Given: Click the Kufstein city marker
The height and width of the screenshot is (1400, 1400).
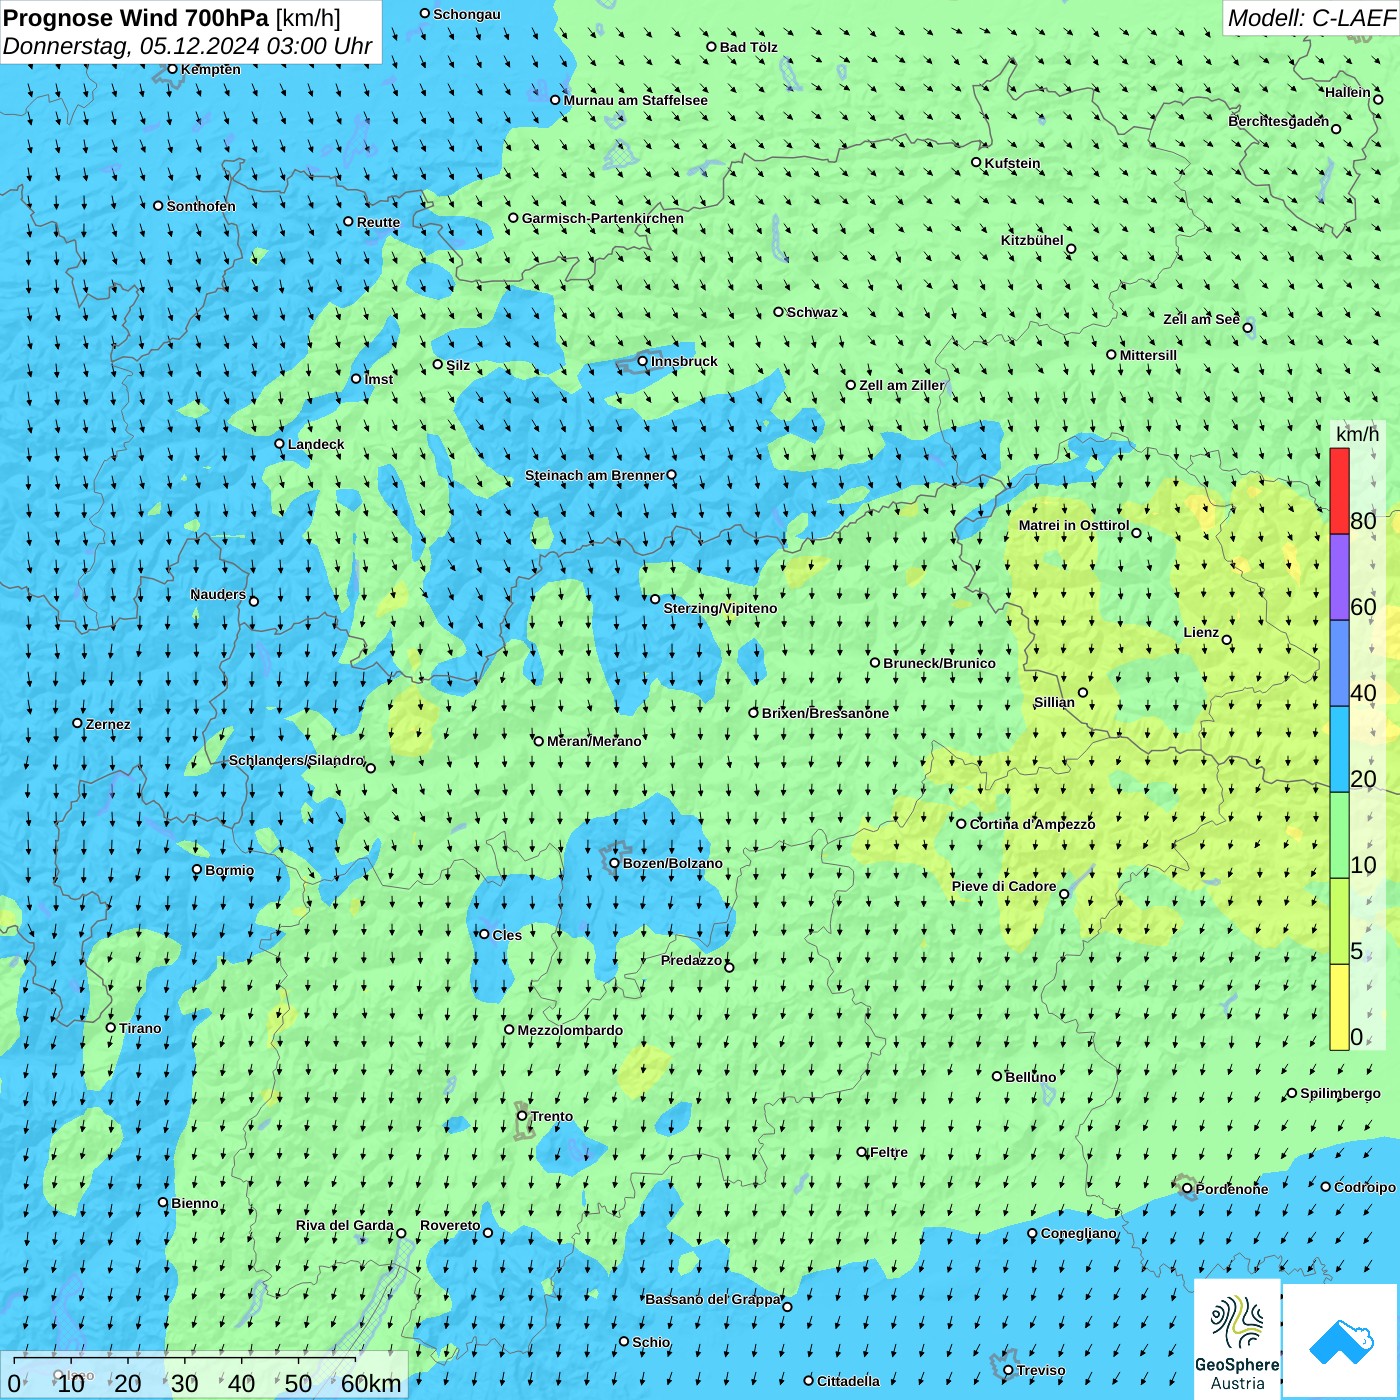Looking at the screenshot, I should pos(977,162).
